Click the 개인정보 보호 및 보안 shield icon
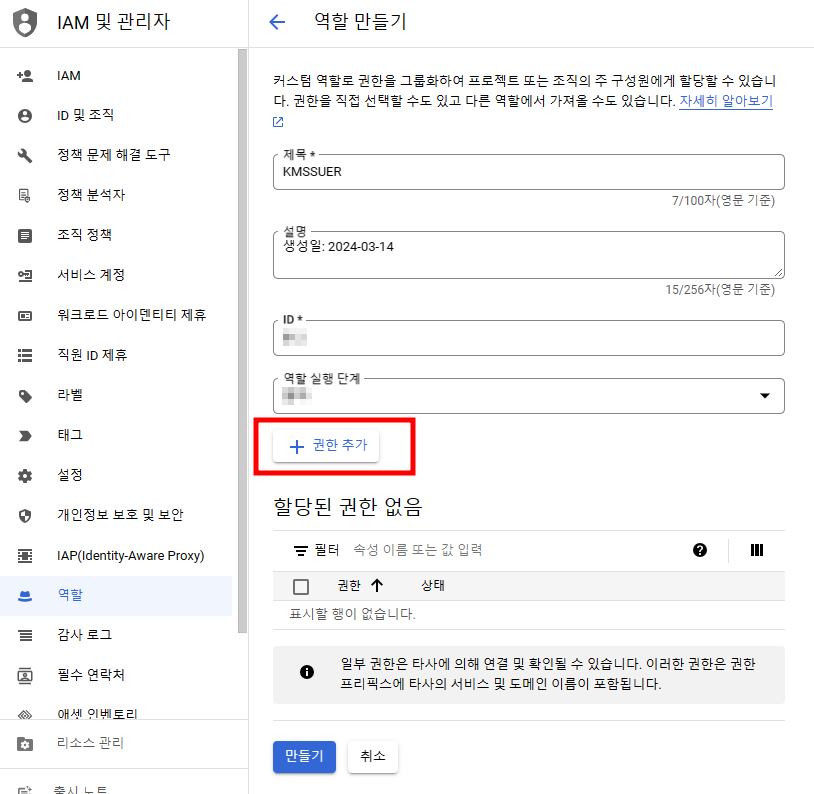Viewport: 814px width, 794px height. click(x=25, y=516)
